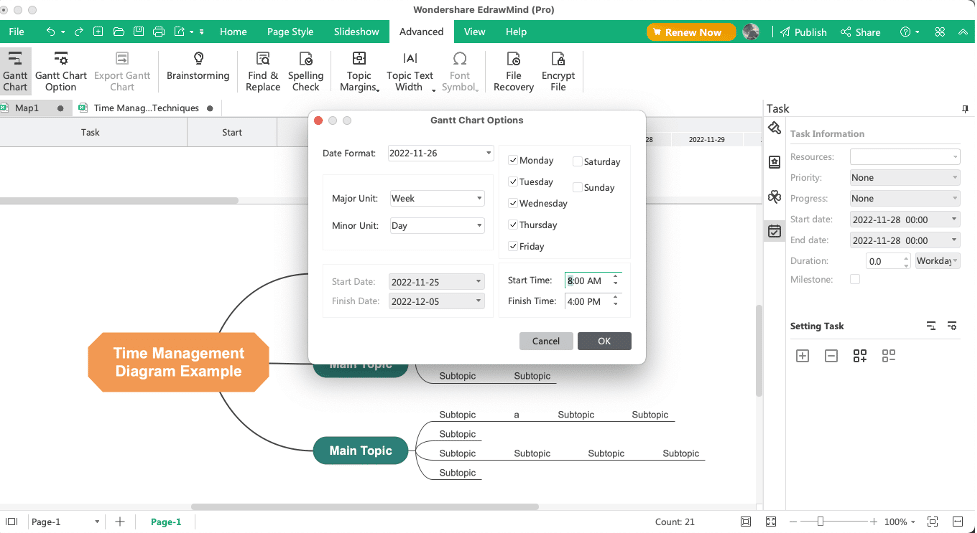Run Spelling Check
977x533 pixels.
306,71
